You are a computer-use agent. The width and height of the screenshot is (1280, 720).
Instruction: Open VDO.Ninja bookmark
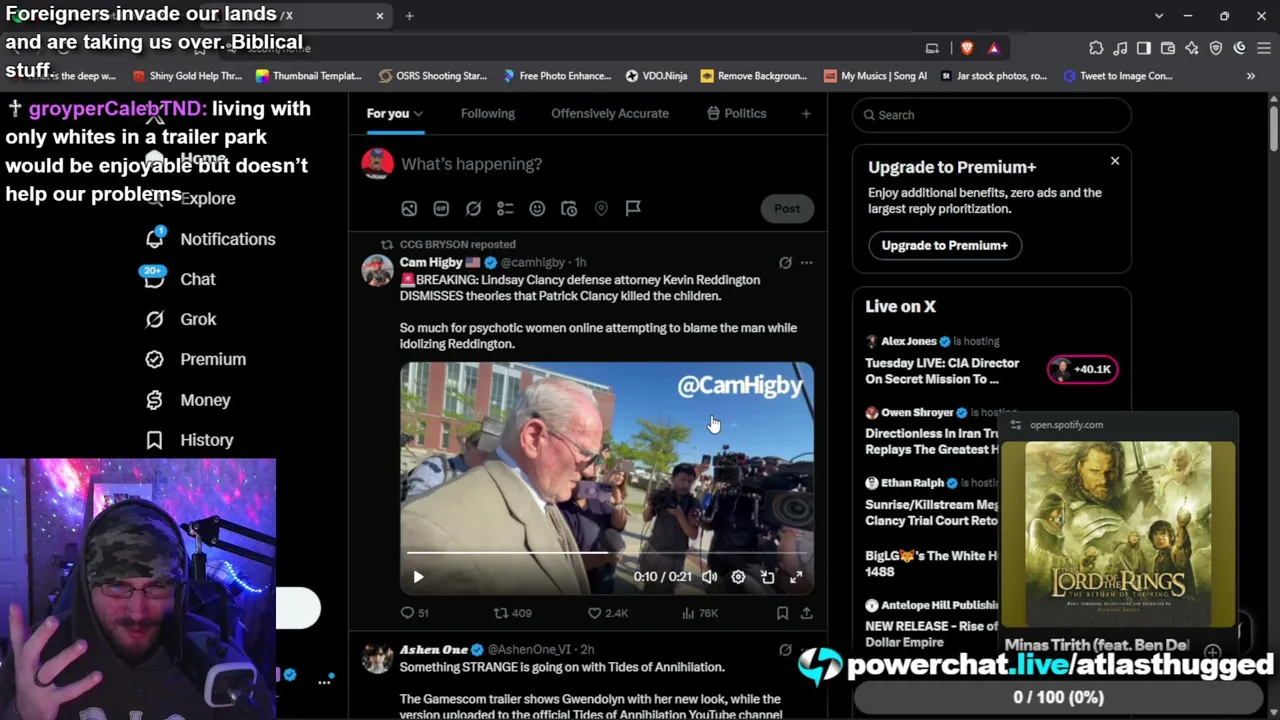tap(656, 76)
